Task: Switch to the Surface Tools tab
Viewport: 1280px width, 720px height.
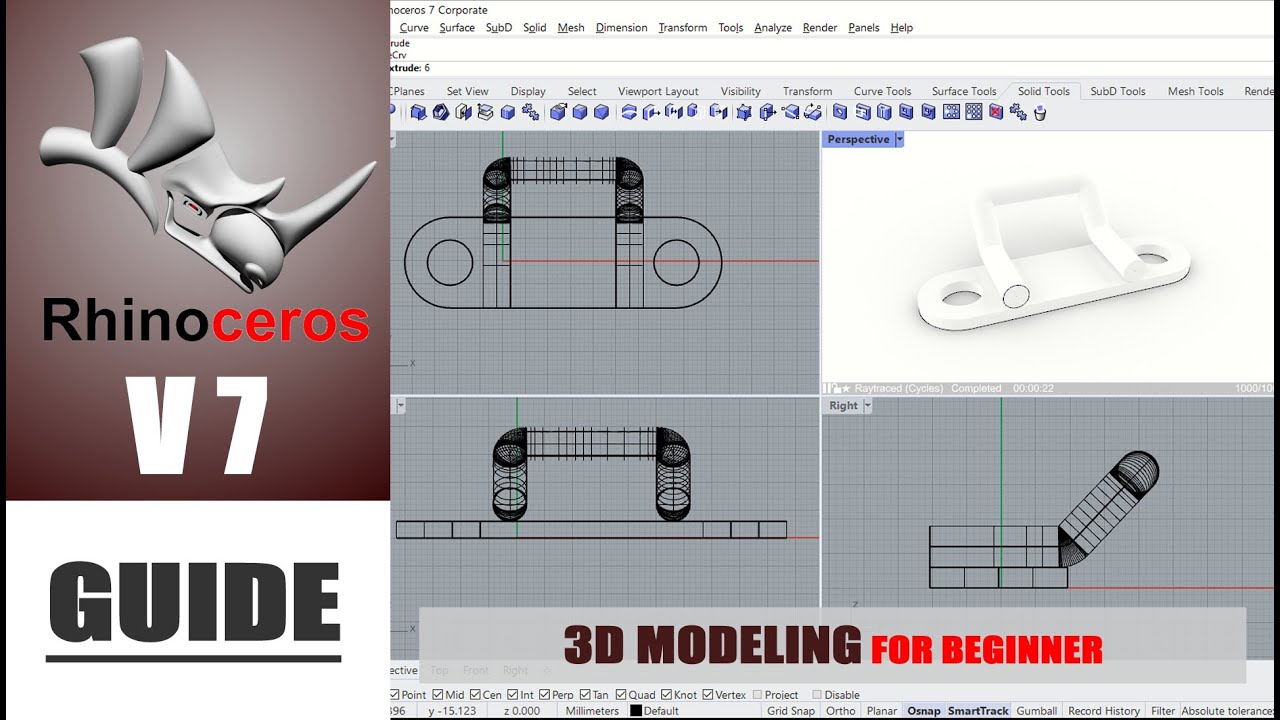Action: coord(964,91)
